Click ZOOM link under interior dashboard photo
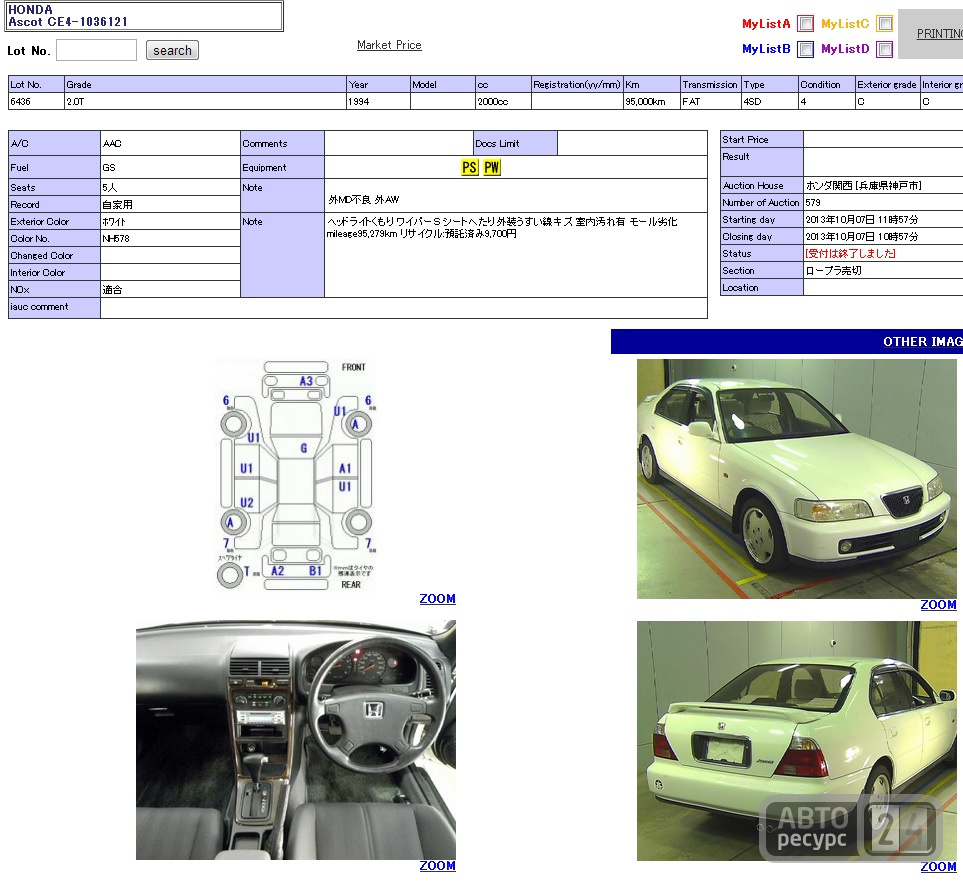This screenshot has width=963, height=883. coord(437,866)
